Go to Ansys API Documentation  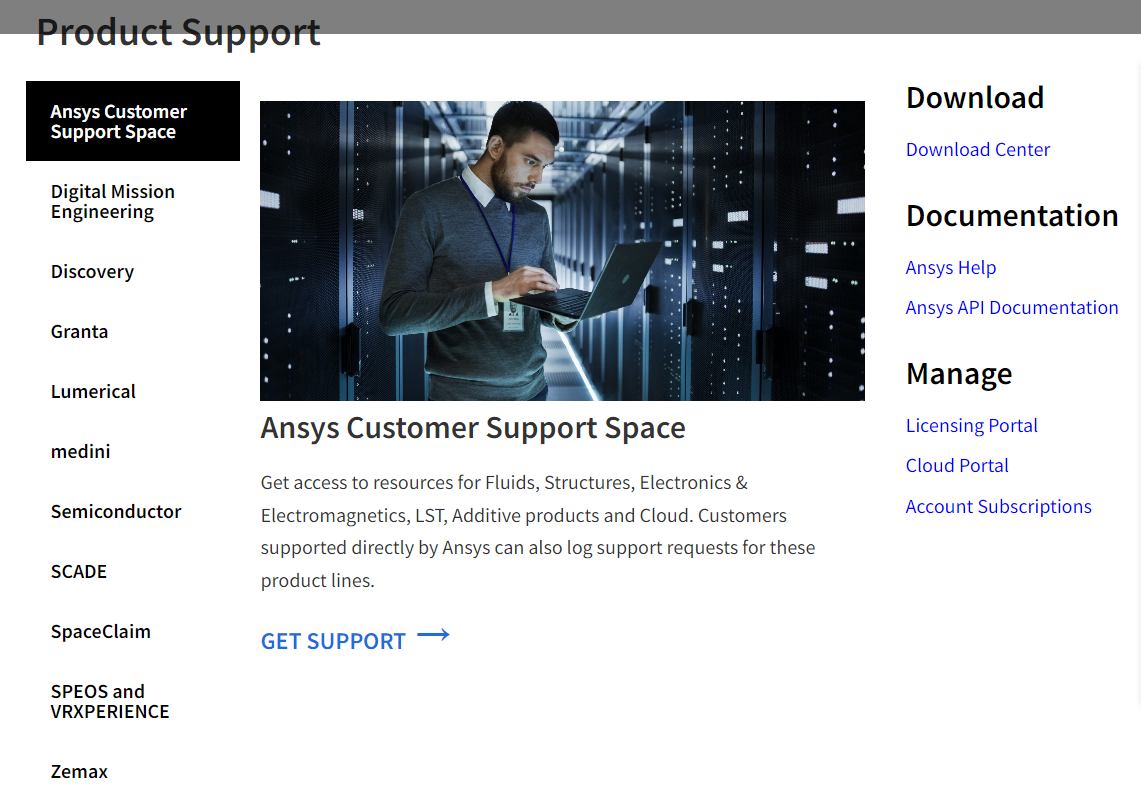(x=1011, y=308)
